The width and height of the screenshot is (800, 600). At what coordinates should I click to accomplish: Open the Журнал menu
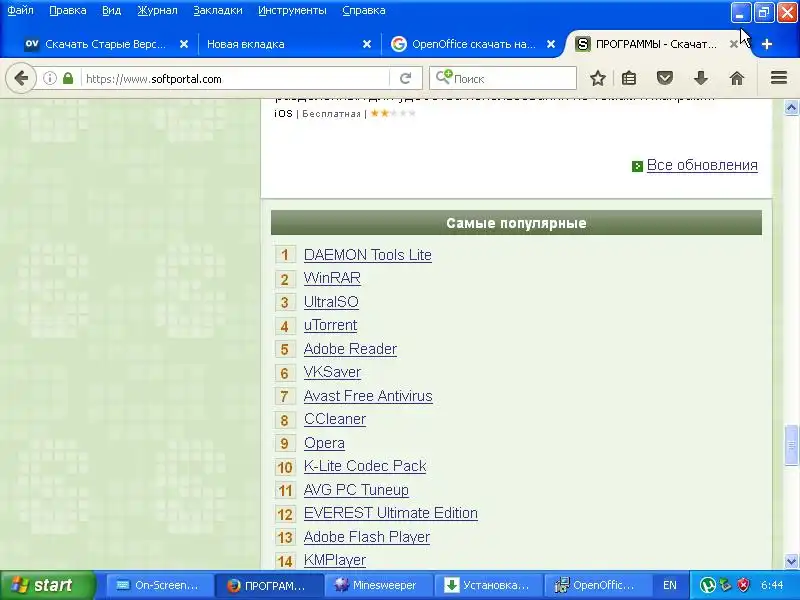pos(157,10)
